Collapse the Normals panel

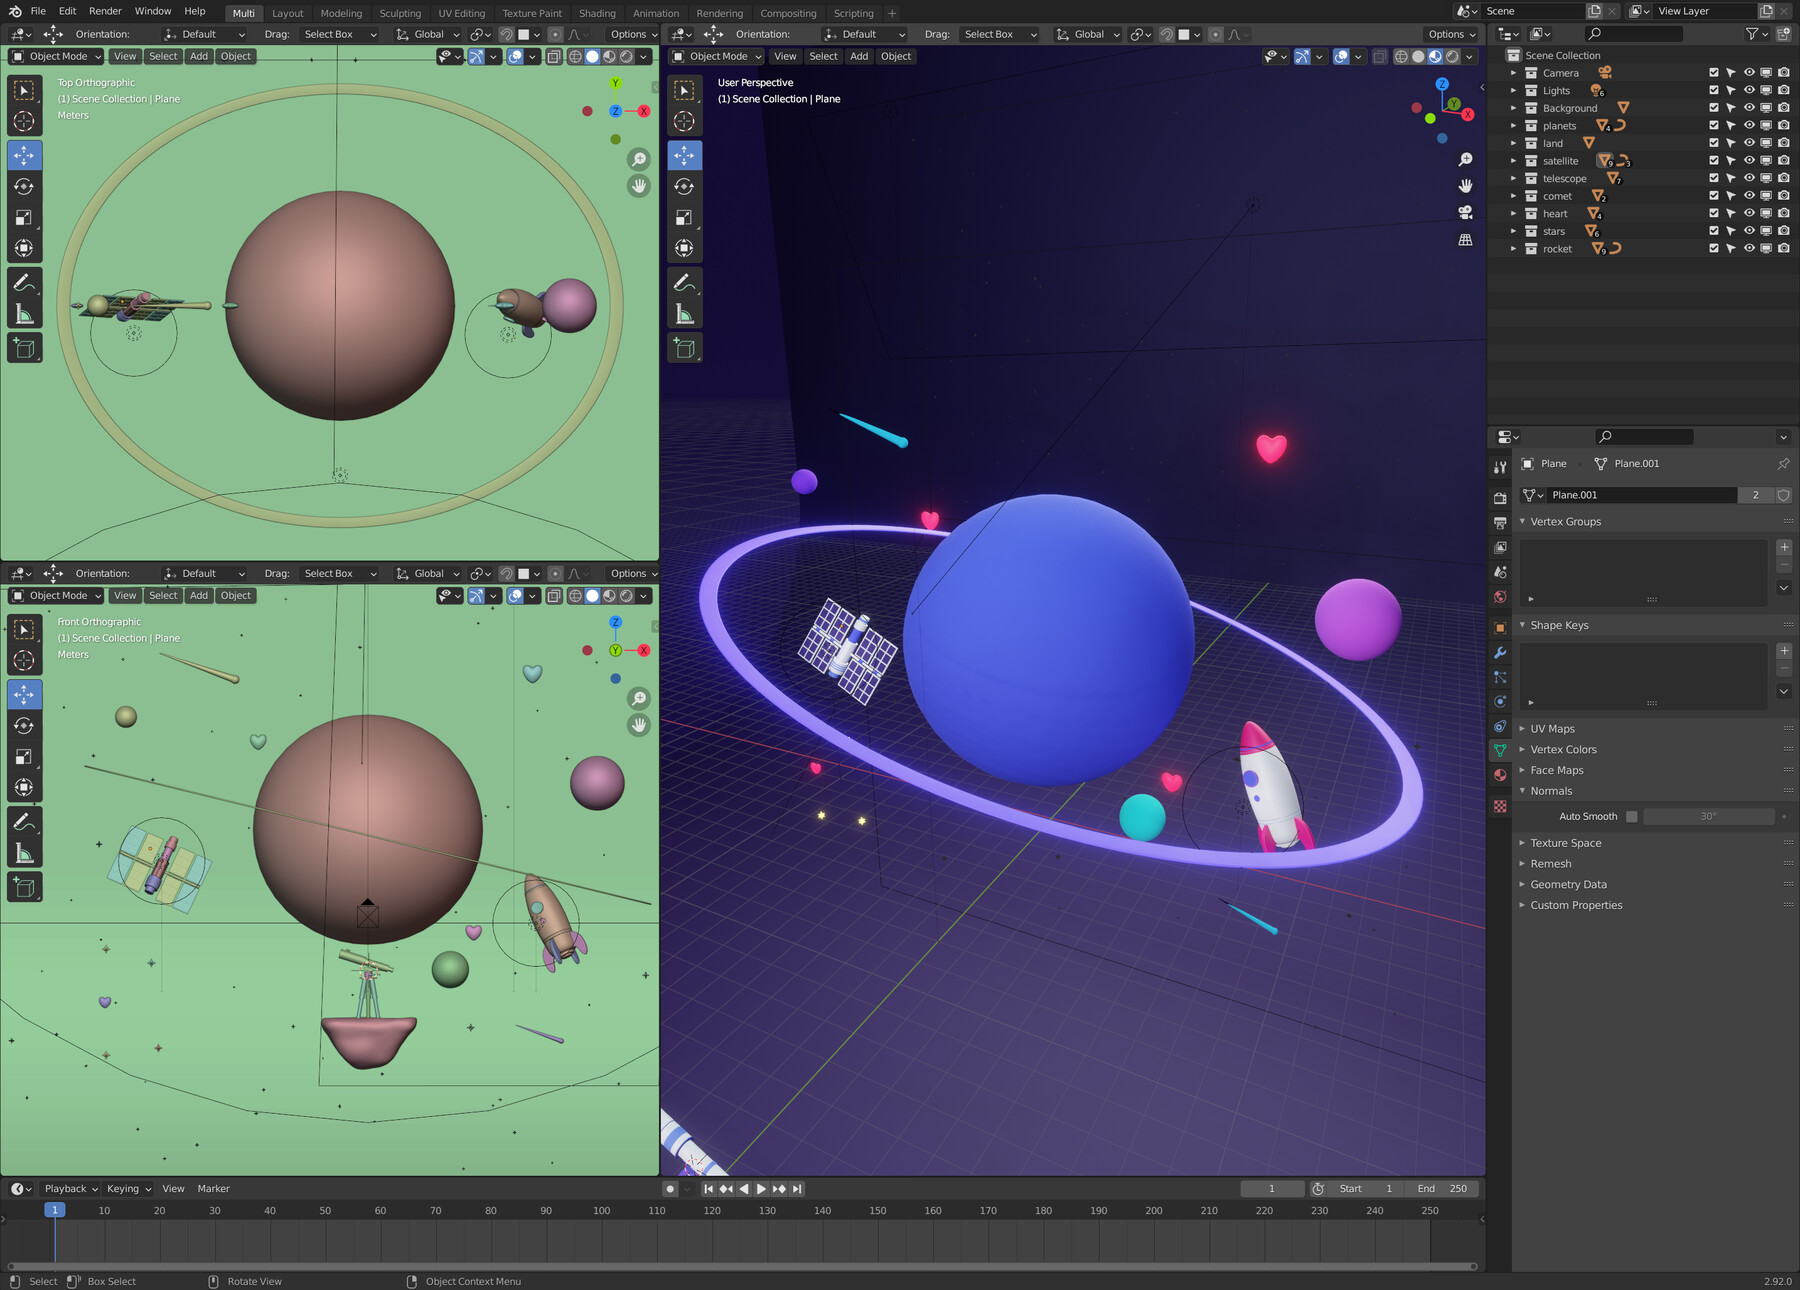pyautogui.click(x=1551, y=790)
